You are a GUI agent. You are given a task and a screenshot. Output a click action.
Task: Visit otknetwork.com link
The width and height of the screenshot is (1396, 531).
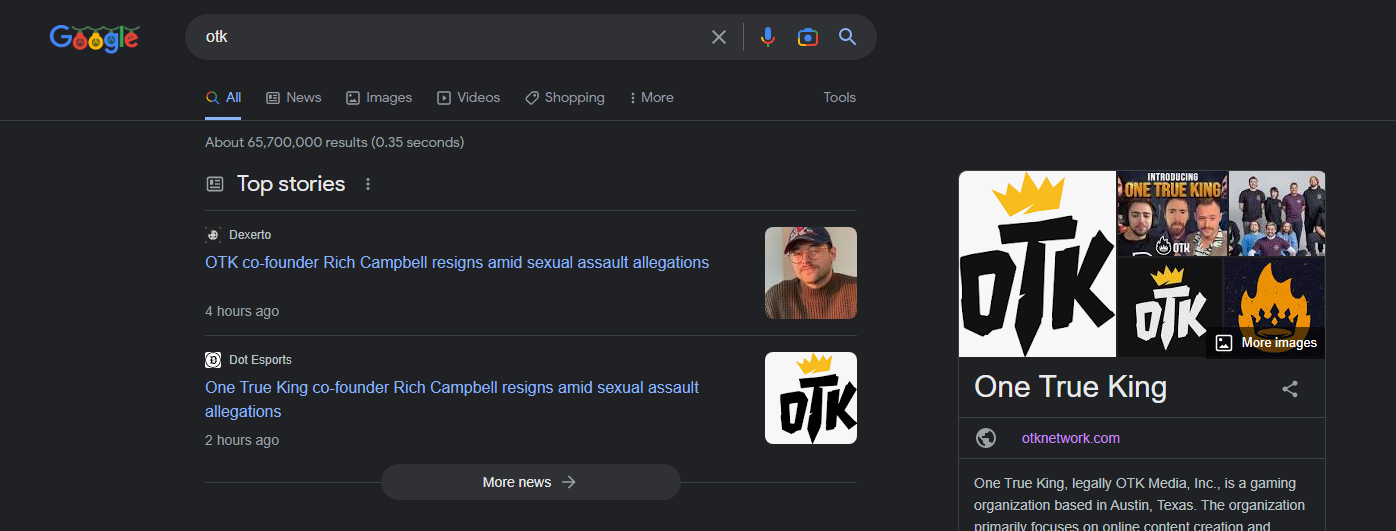1071,438
